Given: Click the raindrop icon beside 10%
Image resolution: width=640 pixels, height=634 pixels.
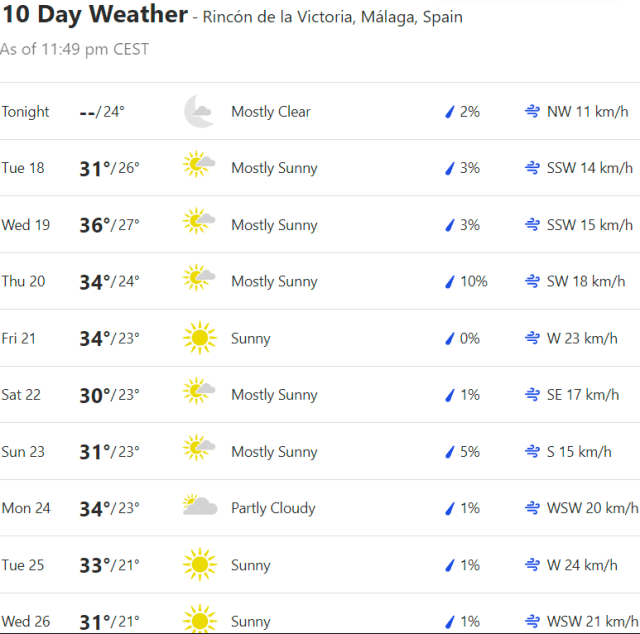Looking at the screenshot, I should point(449,282).
